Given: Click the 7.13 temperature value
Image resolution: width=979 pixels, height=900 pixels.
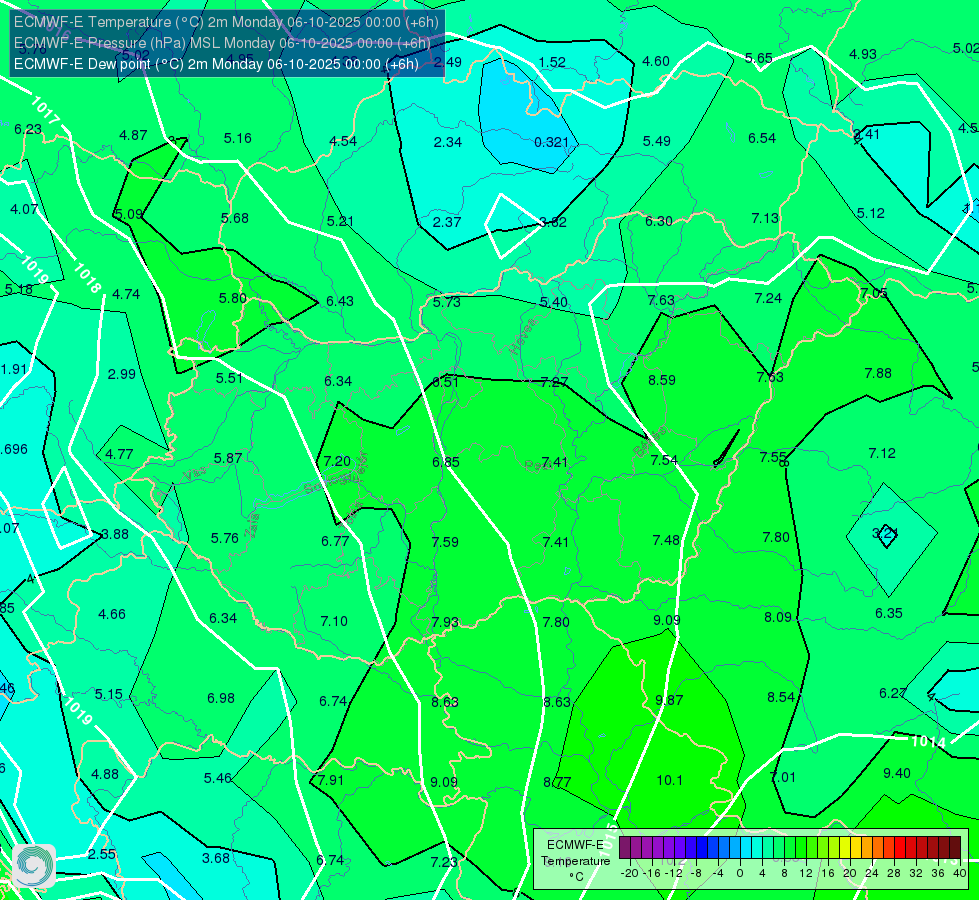Looking at the screenshot, I should tap(765, 218).
